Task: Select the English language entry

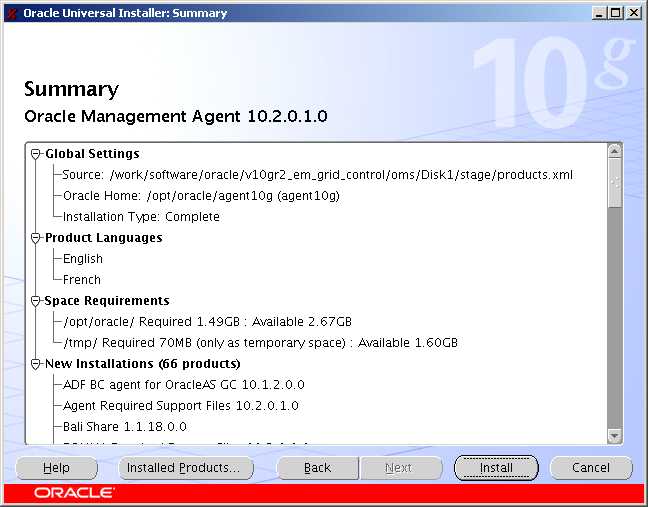Action: pyautogui.click(x=83, y=259)
